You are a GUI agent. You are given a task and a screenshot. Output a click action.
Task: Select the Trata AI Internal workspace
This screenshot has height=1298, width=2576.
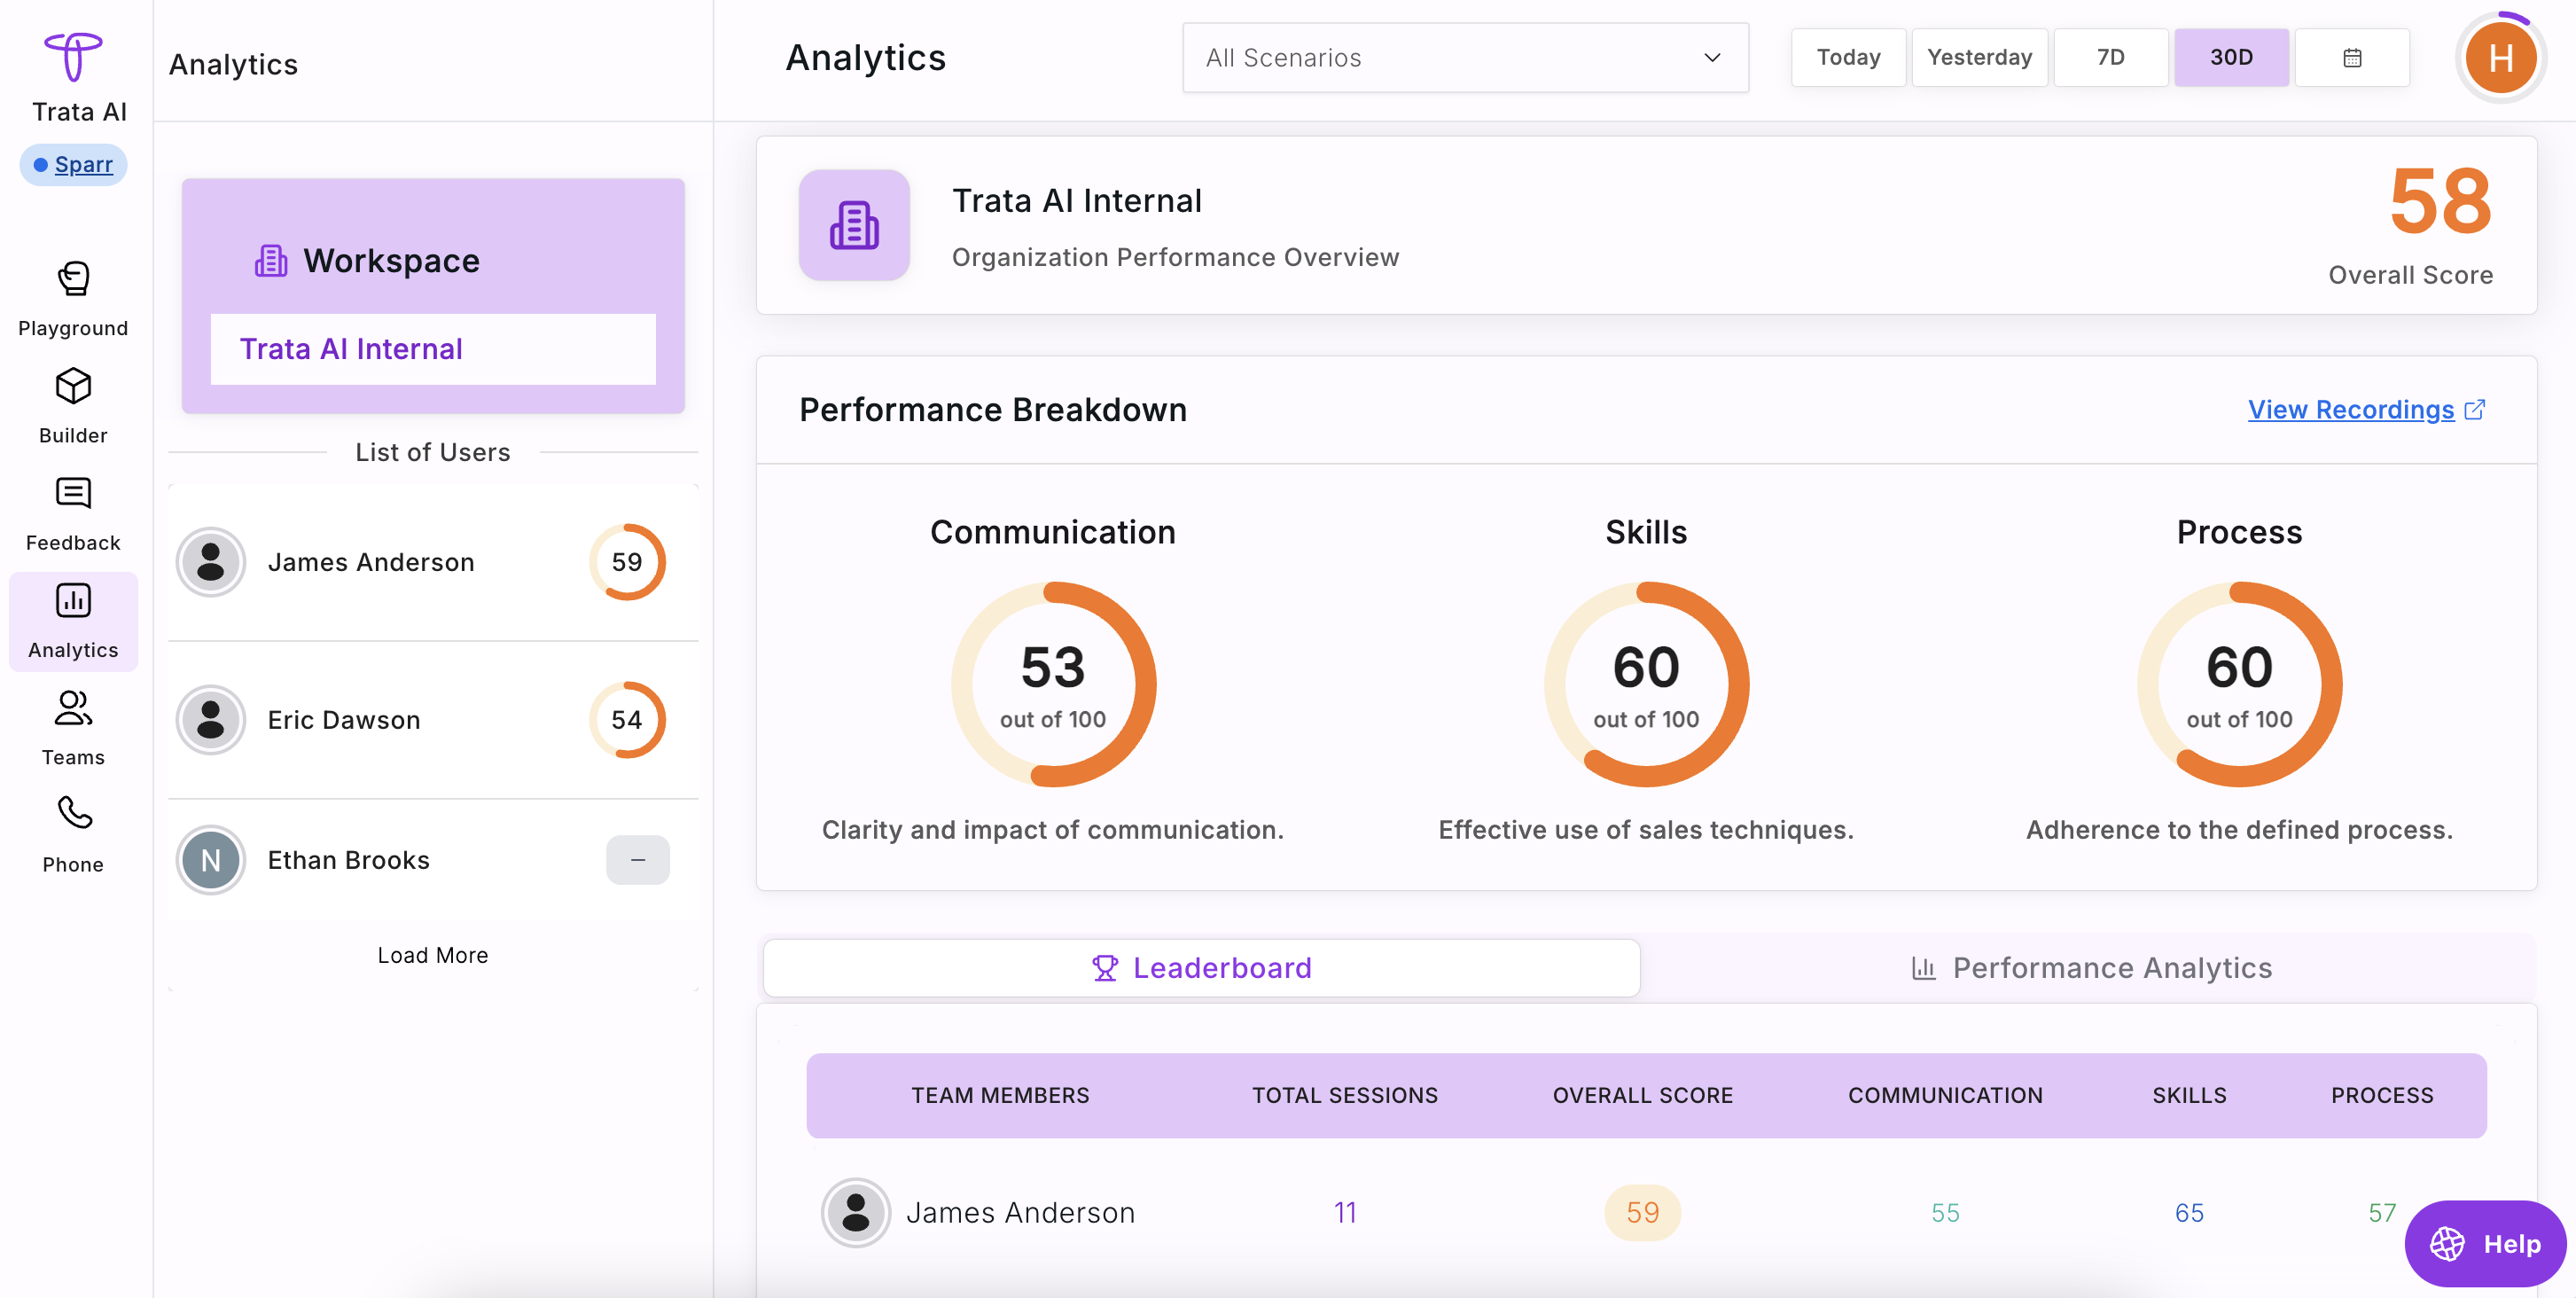click(433, 349)
